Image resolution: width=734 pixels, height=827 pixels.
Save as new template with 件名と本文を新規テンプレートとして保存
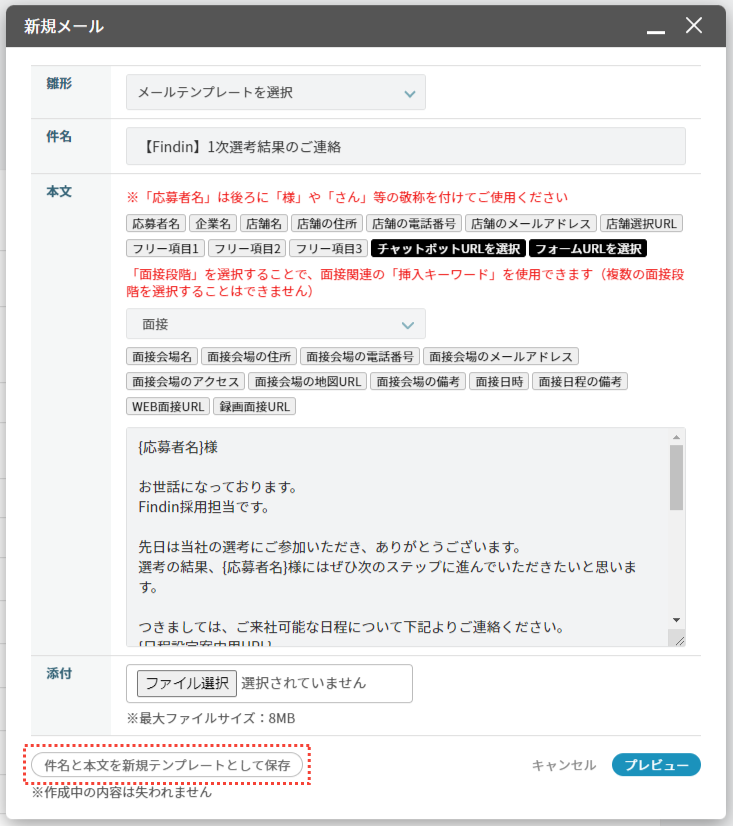[167, 765]
